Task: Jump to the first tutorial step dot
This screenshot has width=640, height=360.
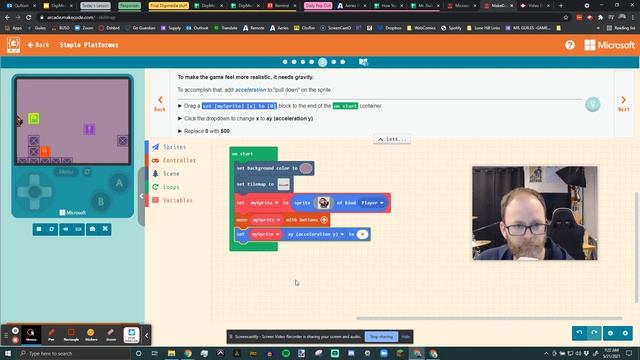Action: [285, 62]
